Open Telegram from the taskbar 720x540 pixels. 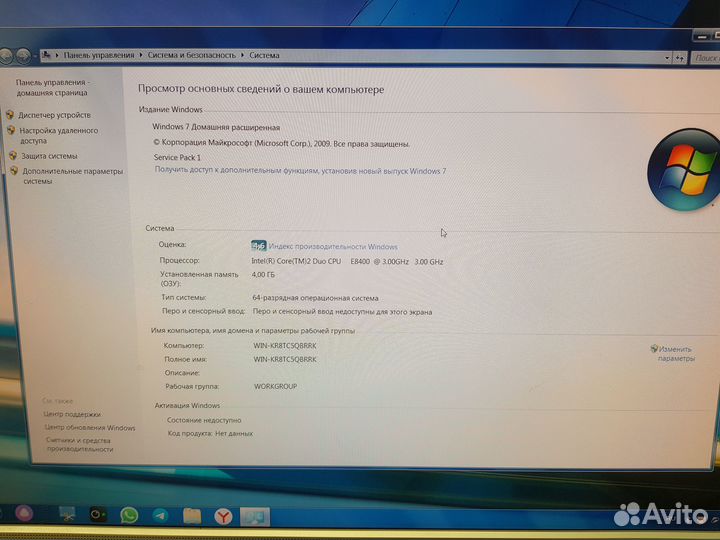coord(160,516)
